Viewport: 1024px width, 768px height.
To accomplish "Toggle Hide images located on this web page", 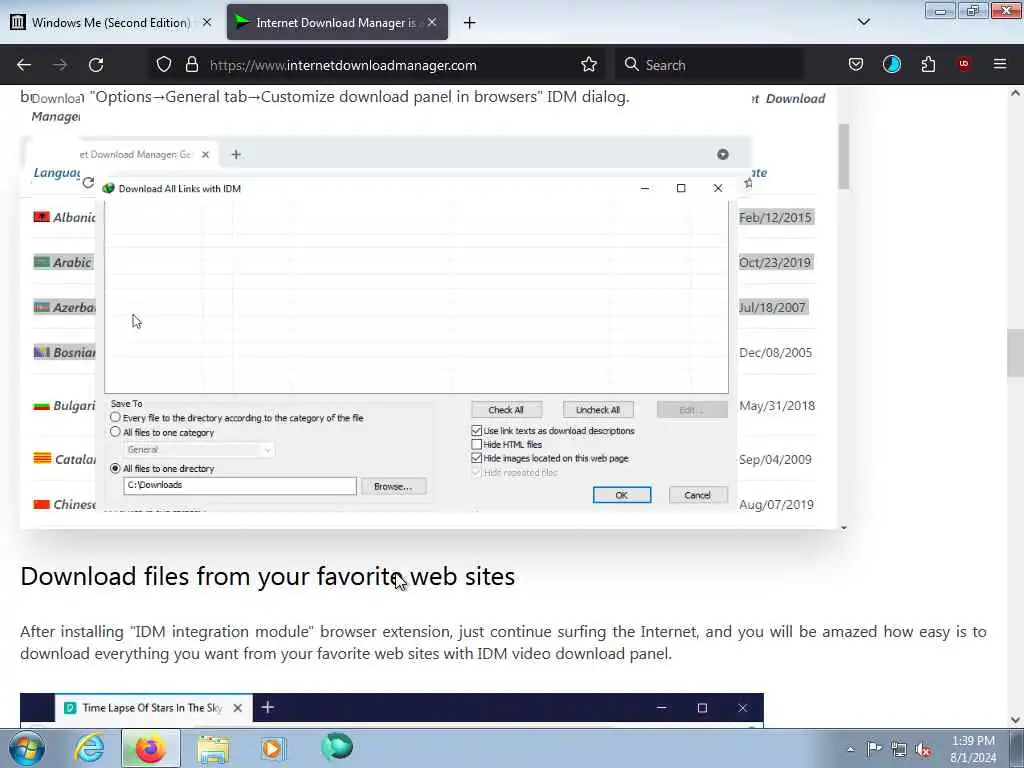I will point(477,458).
